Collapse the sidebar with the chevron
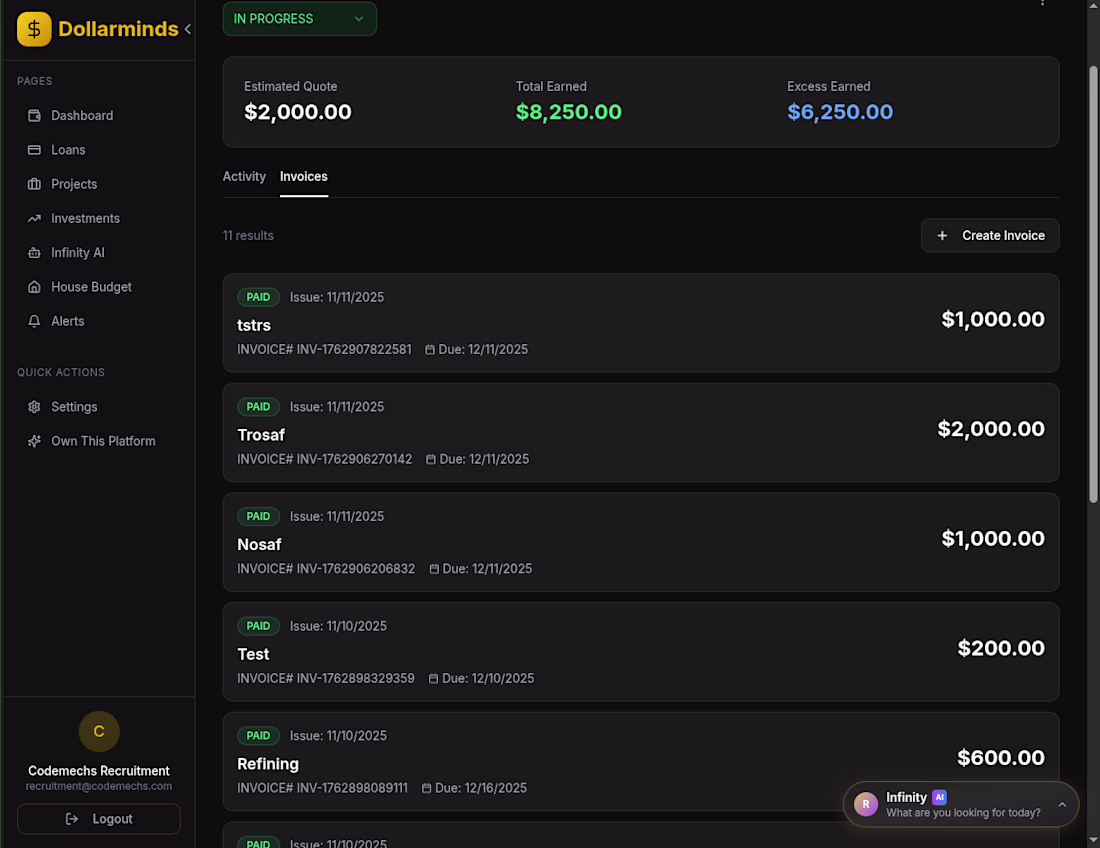1100x848 pixels. [187, 29]
